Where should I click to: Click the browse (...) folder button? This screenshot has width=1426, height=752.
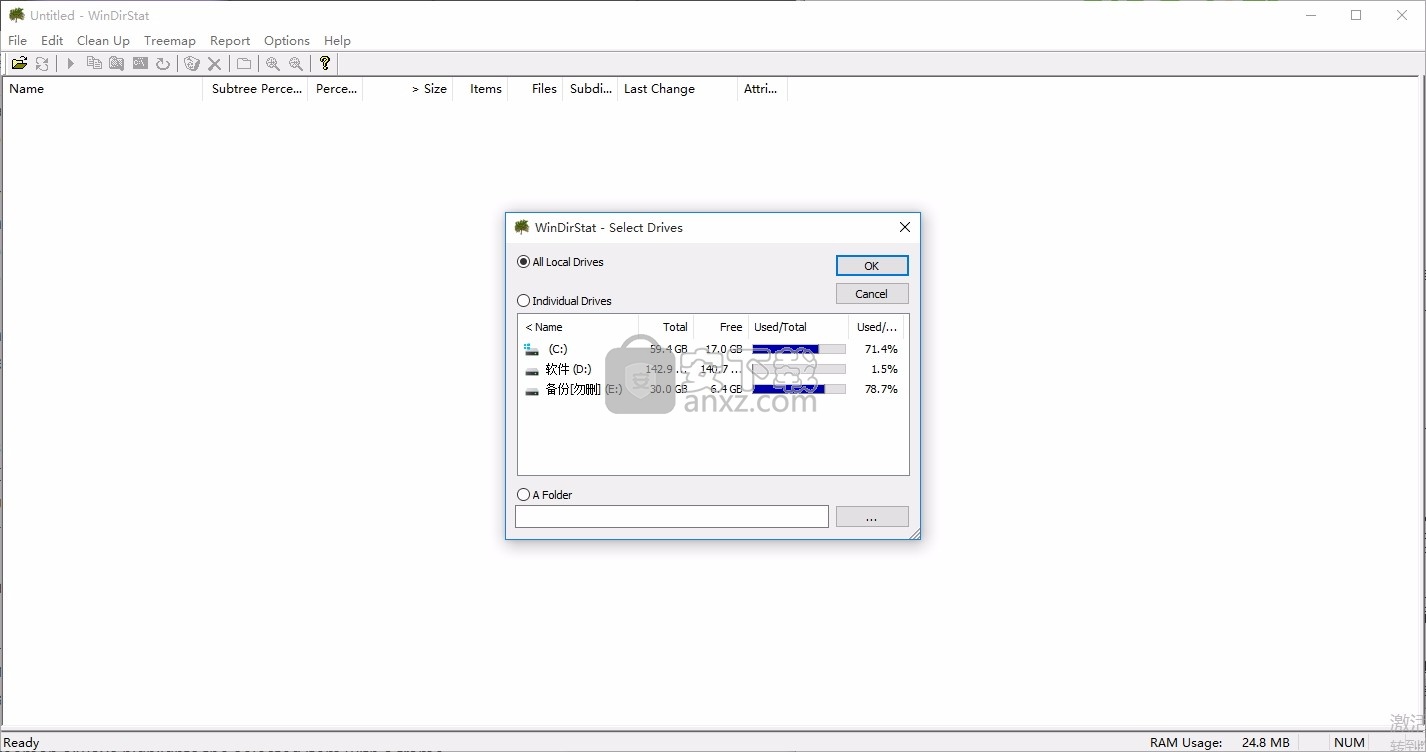872,517
